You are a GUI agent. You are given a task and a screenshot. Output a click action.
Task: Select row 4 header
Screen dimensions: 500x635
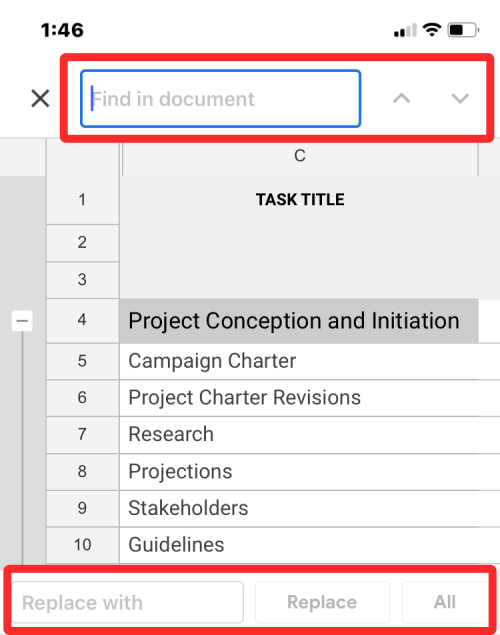(x=83, y=321)
